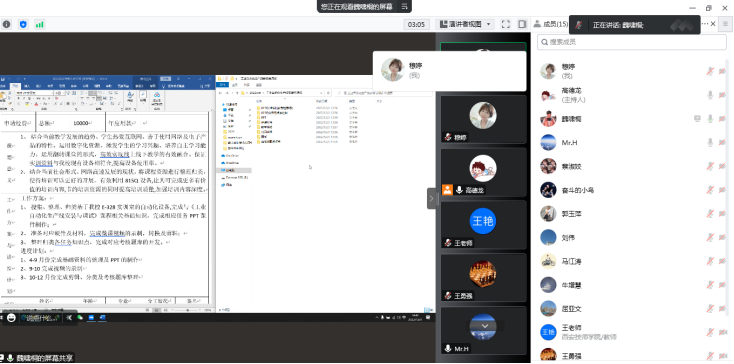This screenshot has width=734, height=364.
Task: Toggle your own microphone in the members list
Action: 710,71
